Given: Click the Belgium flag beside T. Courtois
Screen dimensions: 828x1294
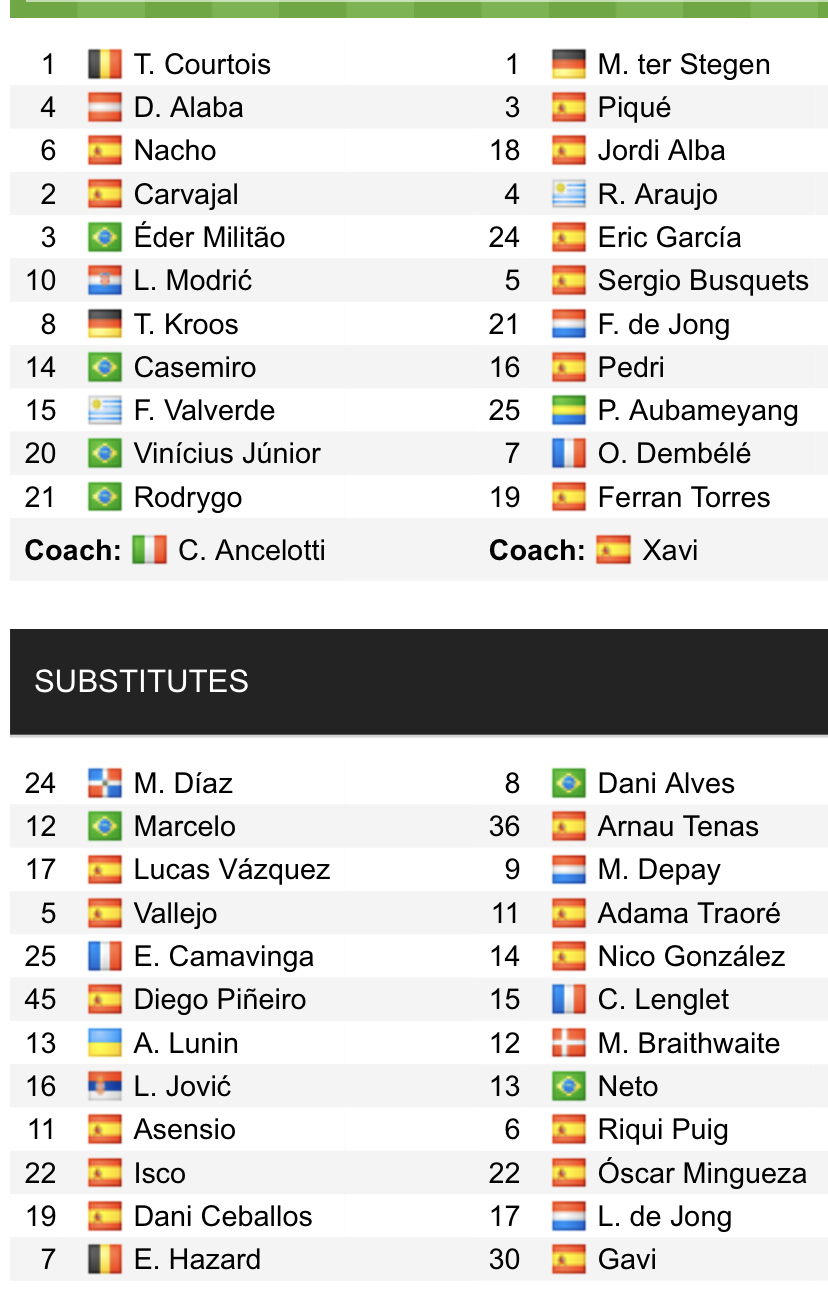Looking at the screenshot, I should pyautogui.click(x=104, y=64).
